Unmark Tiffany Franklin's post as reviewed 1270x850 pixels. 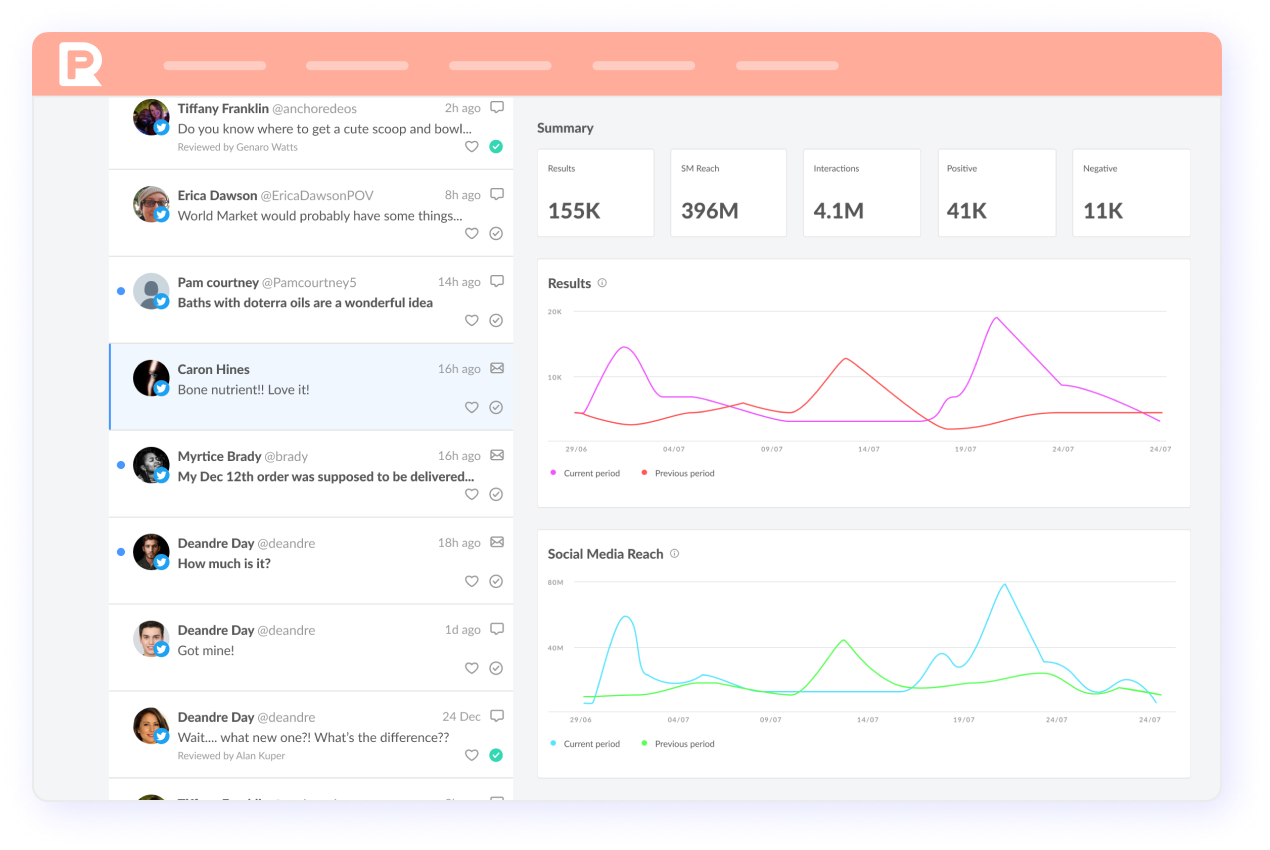(x=496, y=147)
